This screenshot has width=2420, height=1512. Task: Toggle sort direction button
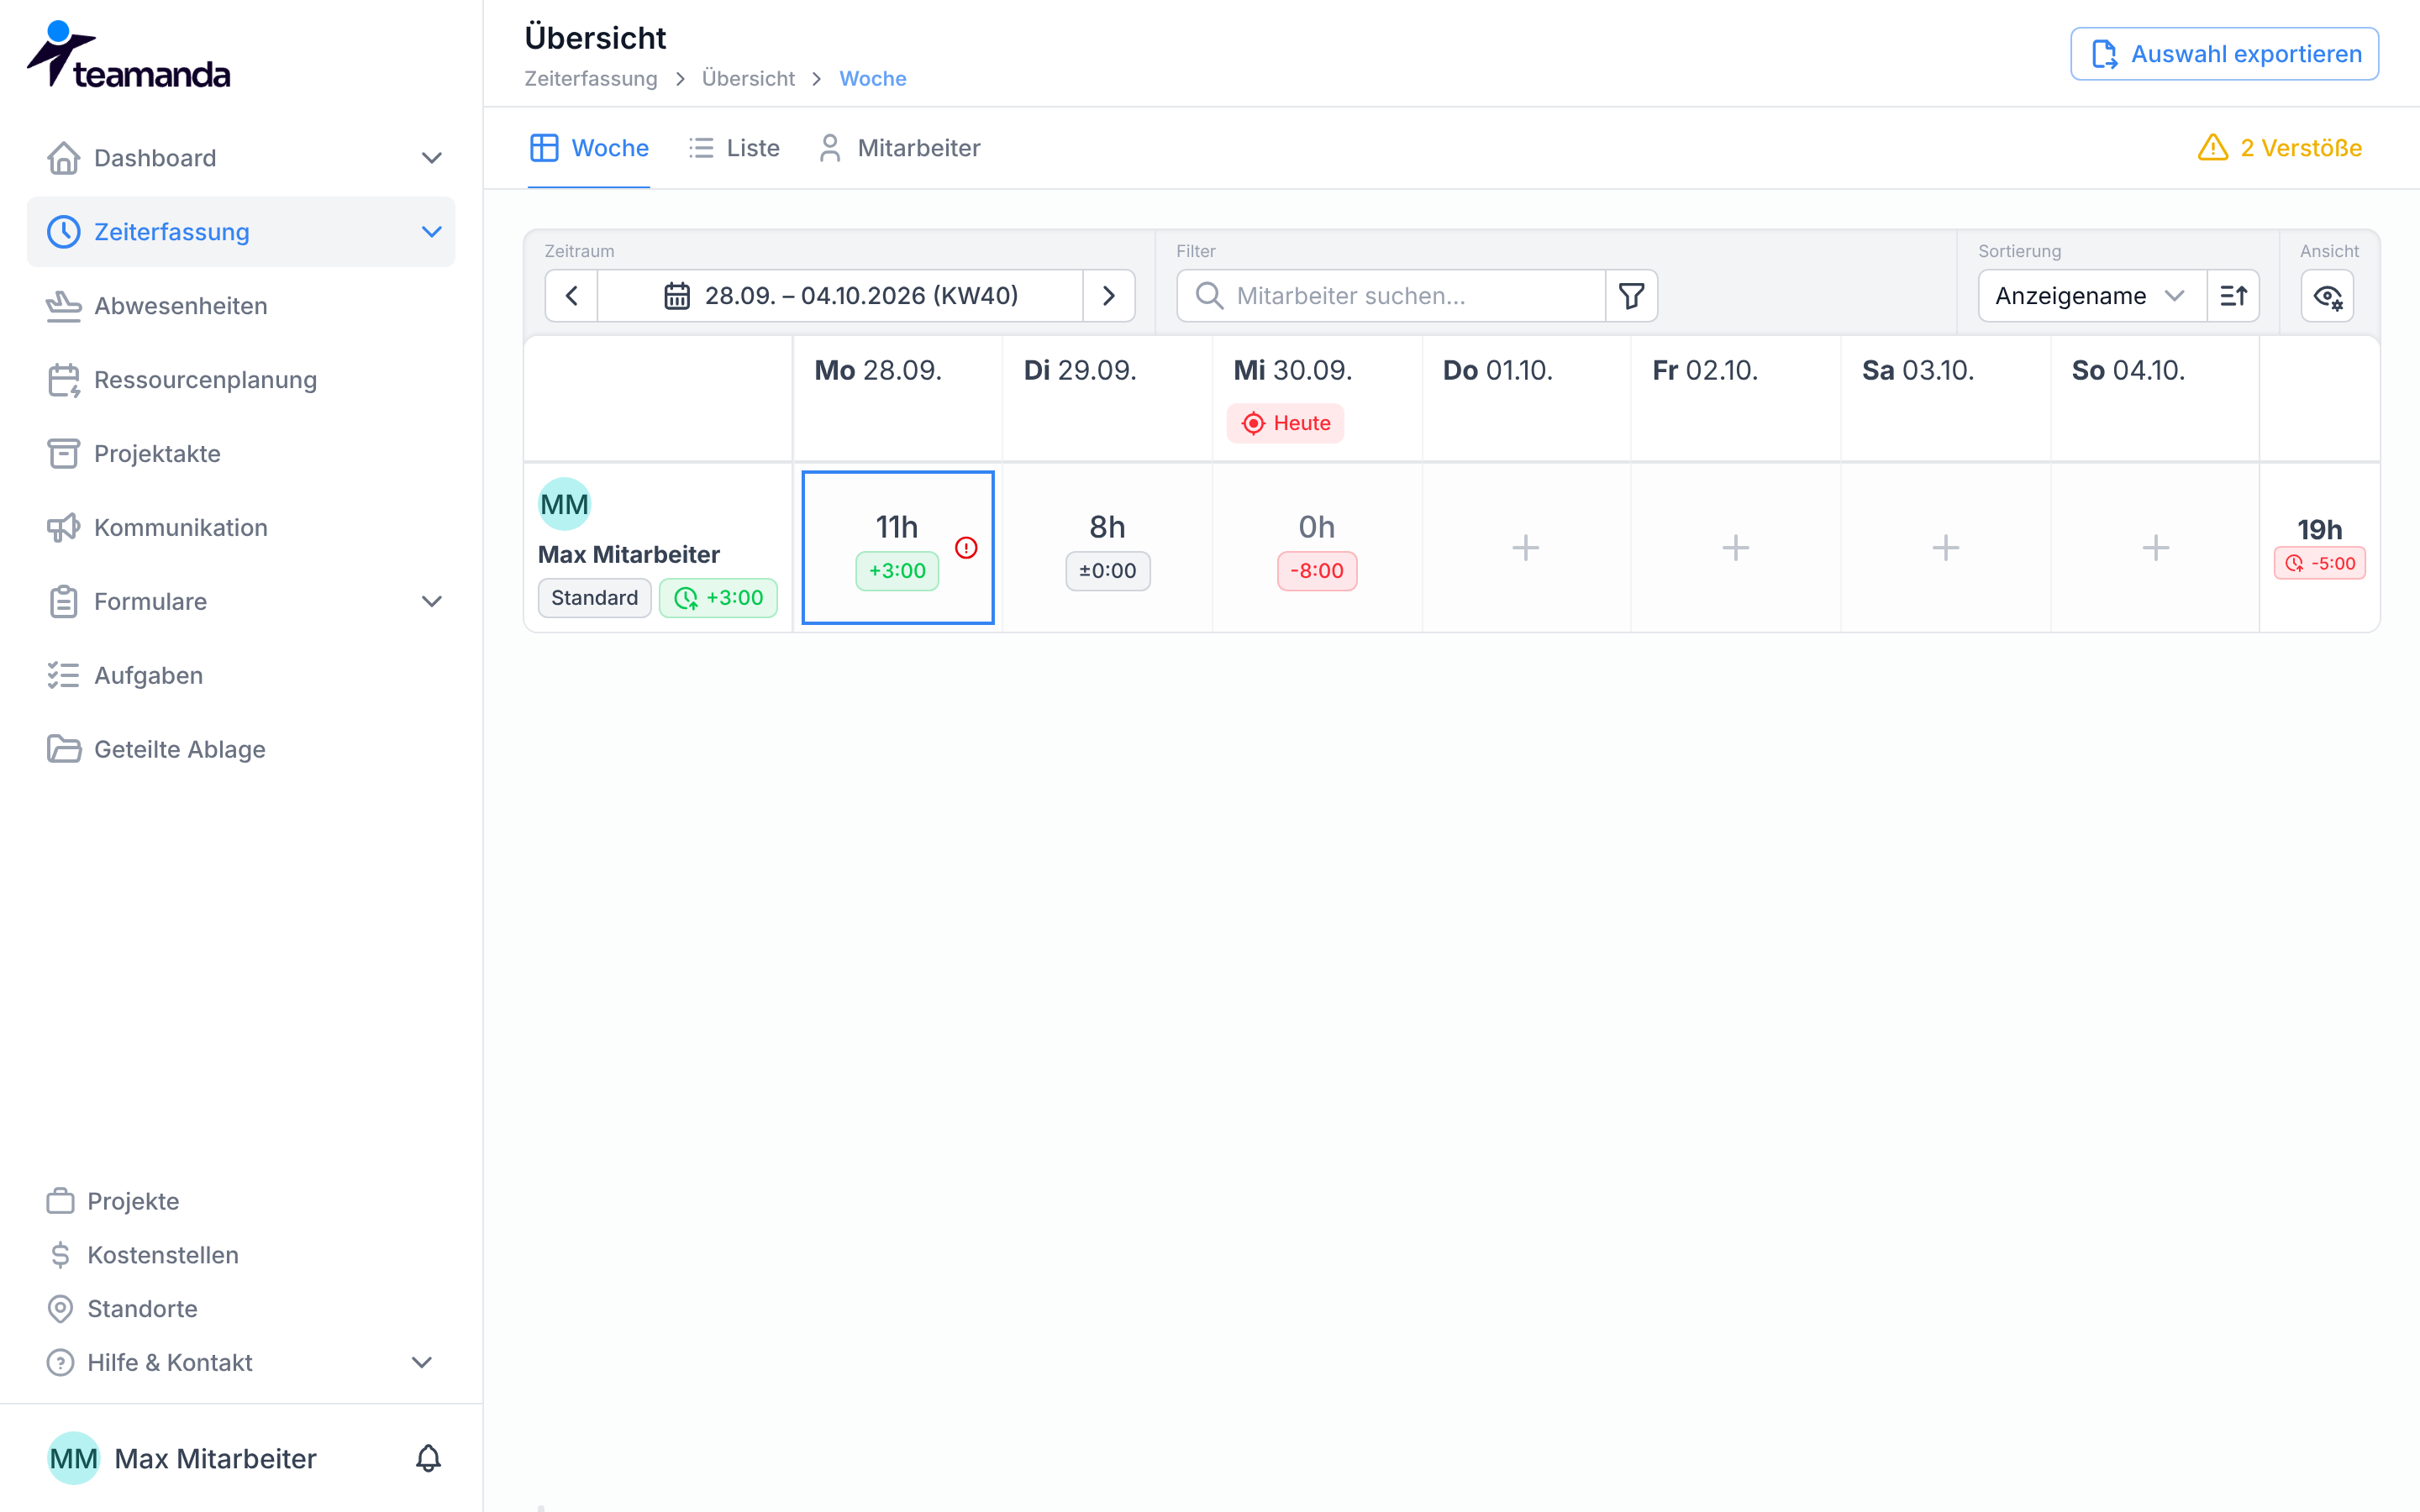(x=2234, y=296)
